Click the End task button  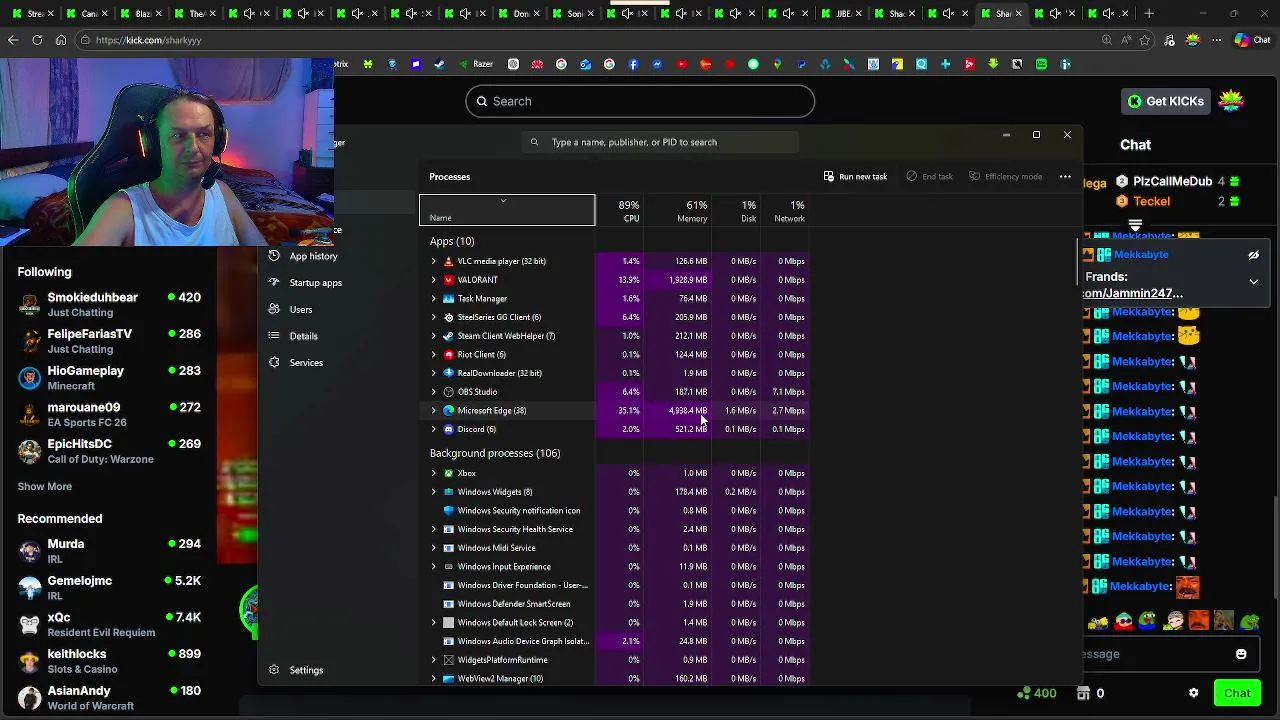pos(929,177)
